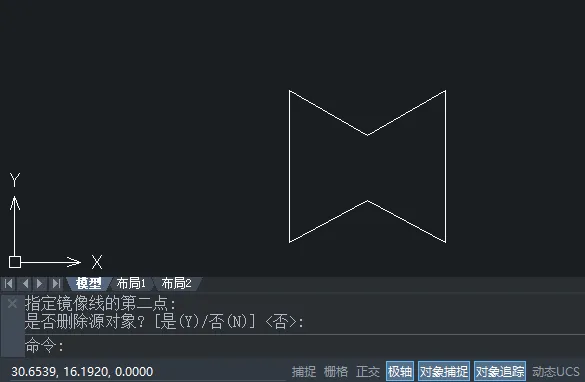Switch to the 模型 tab

click(x=88, y=284)
